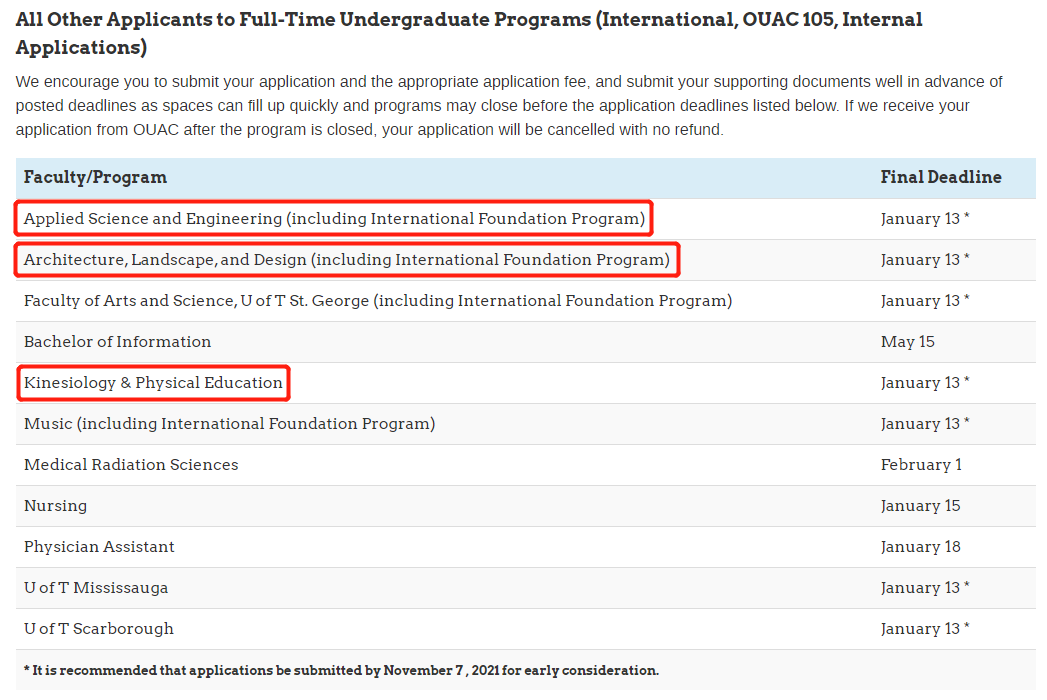The width and height of the screenshot is (1047, 700).
Task: Select the "U of T Scarborough" row text
Action: [x=99, y=629]
